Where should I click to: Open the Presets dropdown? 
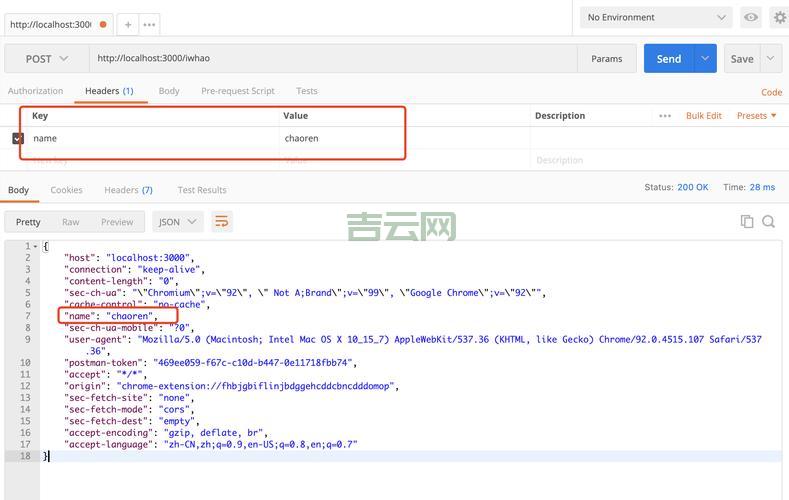point(756,116)
